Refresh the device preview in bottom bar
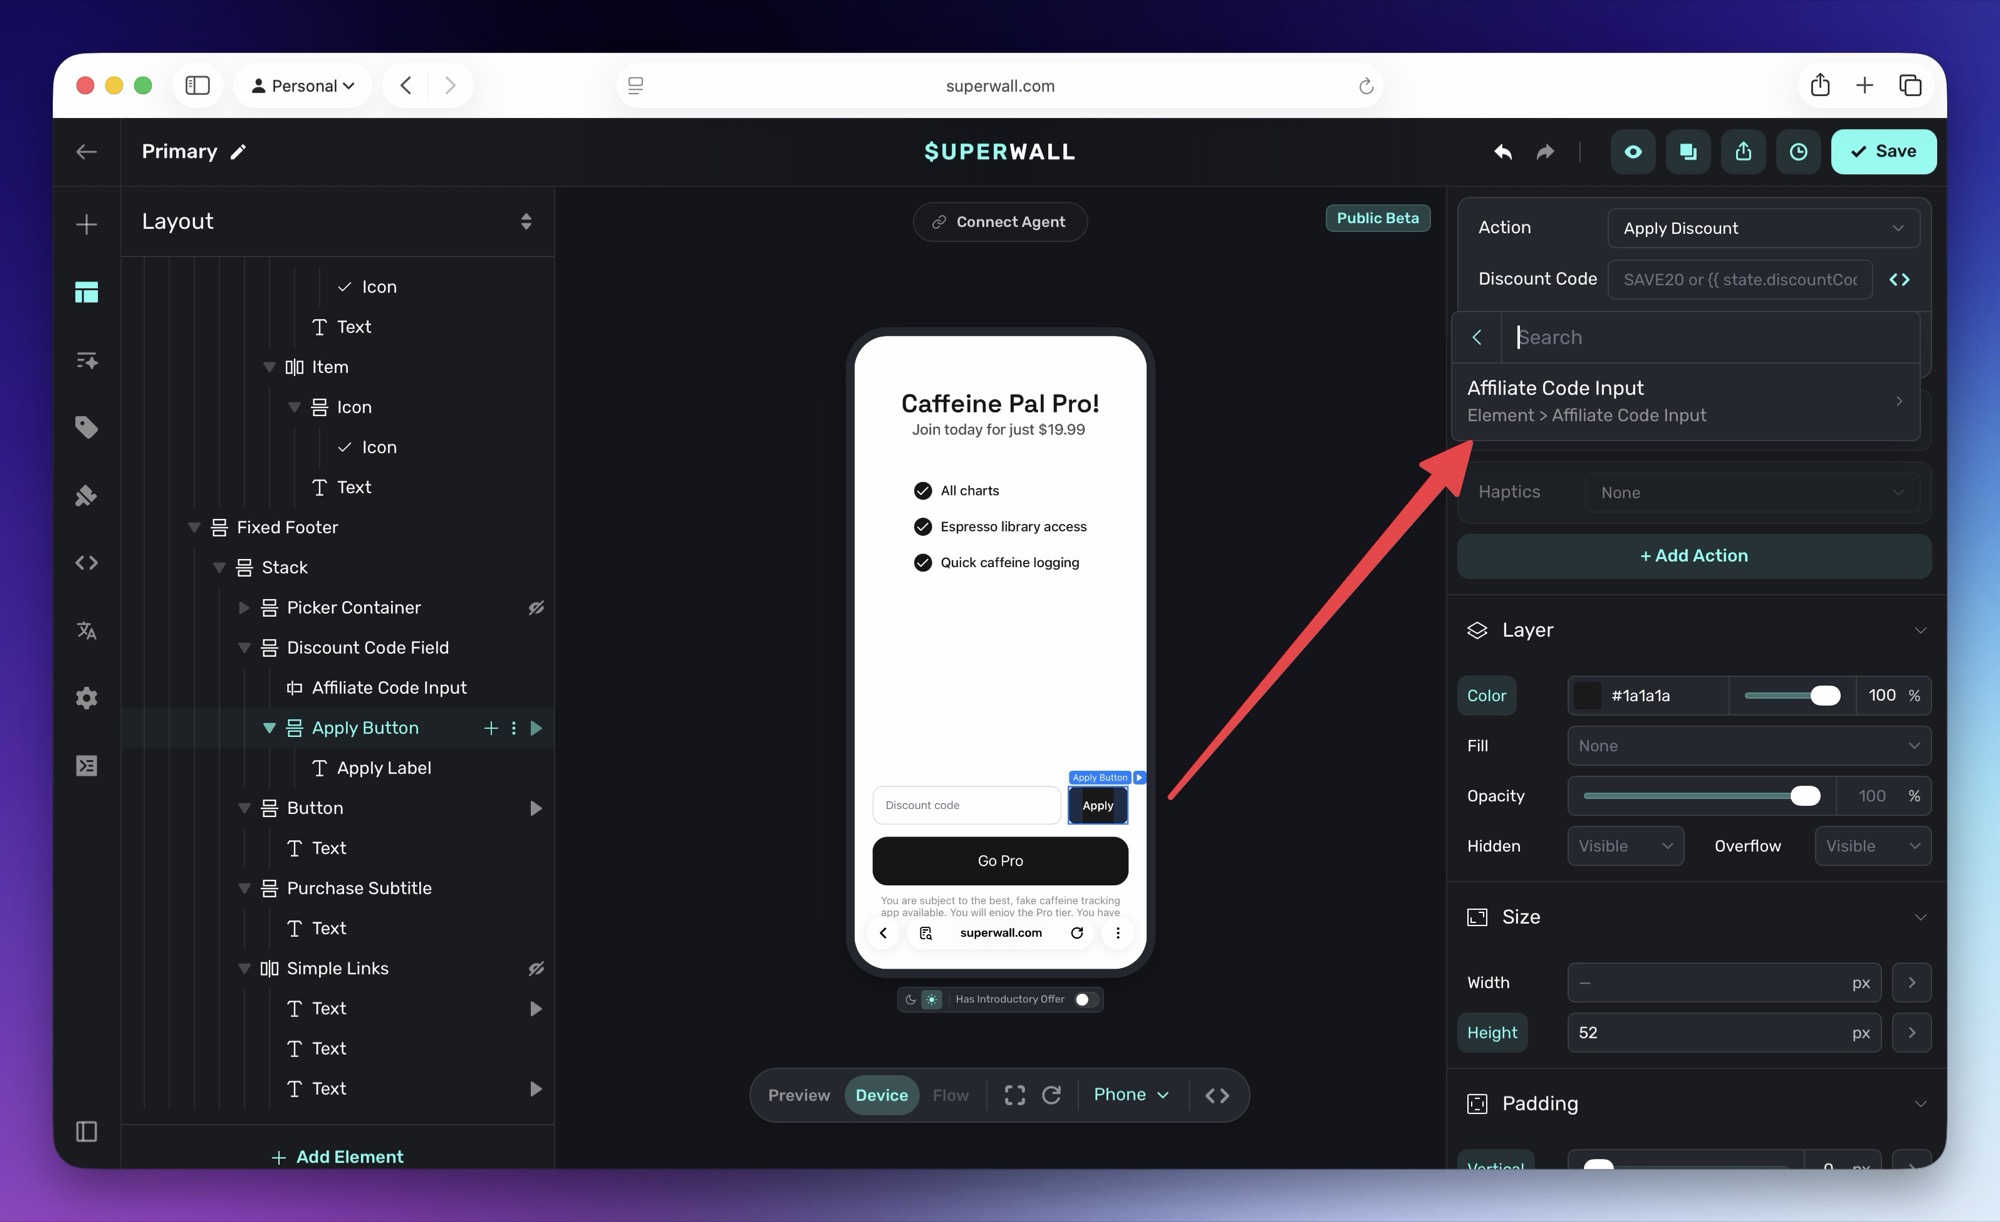The image size is (2000, 1222). (x=1051, y=1095)
